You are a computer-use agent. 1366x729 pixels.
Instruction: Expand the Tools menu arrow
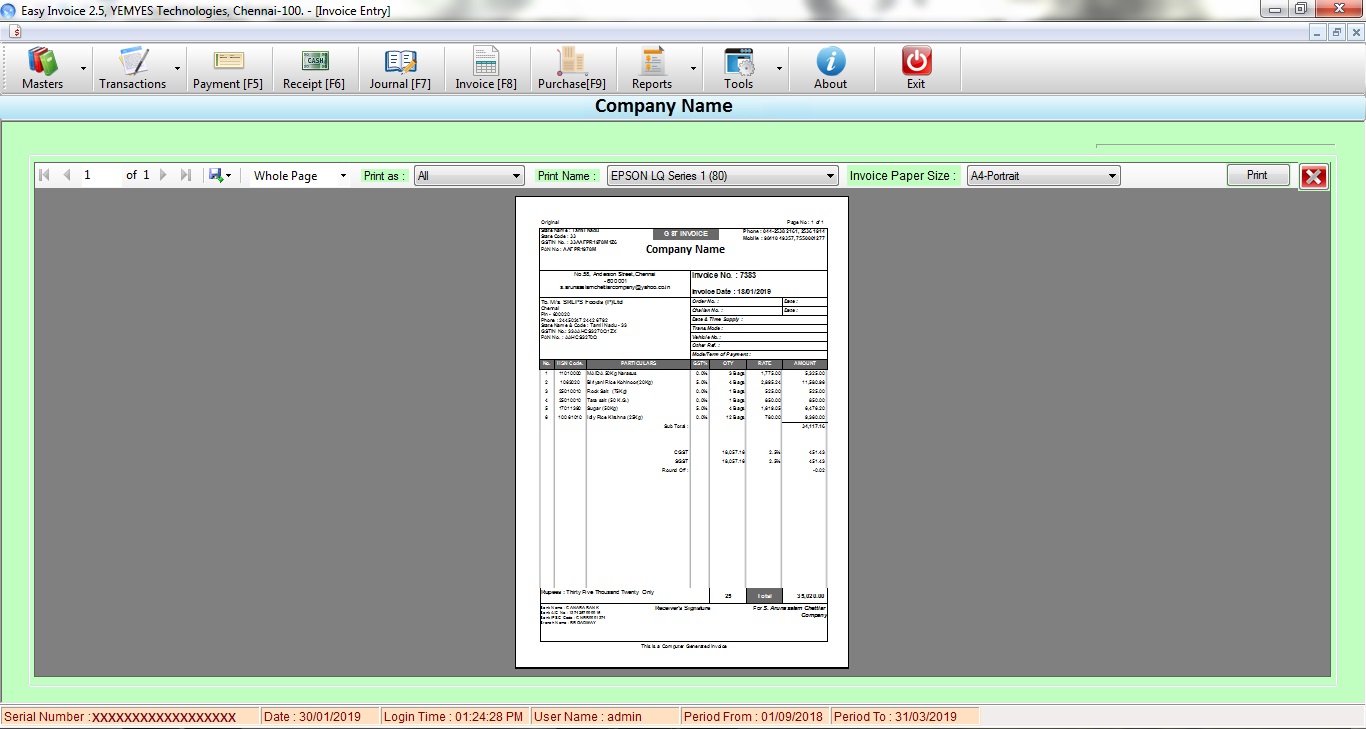pyautogui.click(x=779, y=69)
